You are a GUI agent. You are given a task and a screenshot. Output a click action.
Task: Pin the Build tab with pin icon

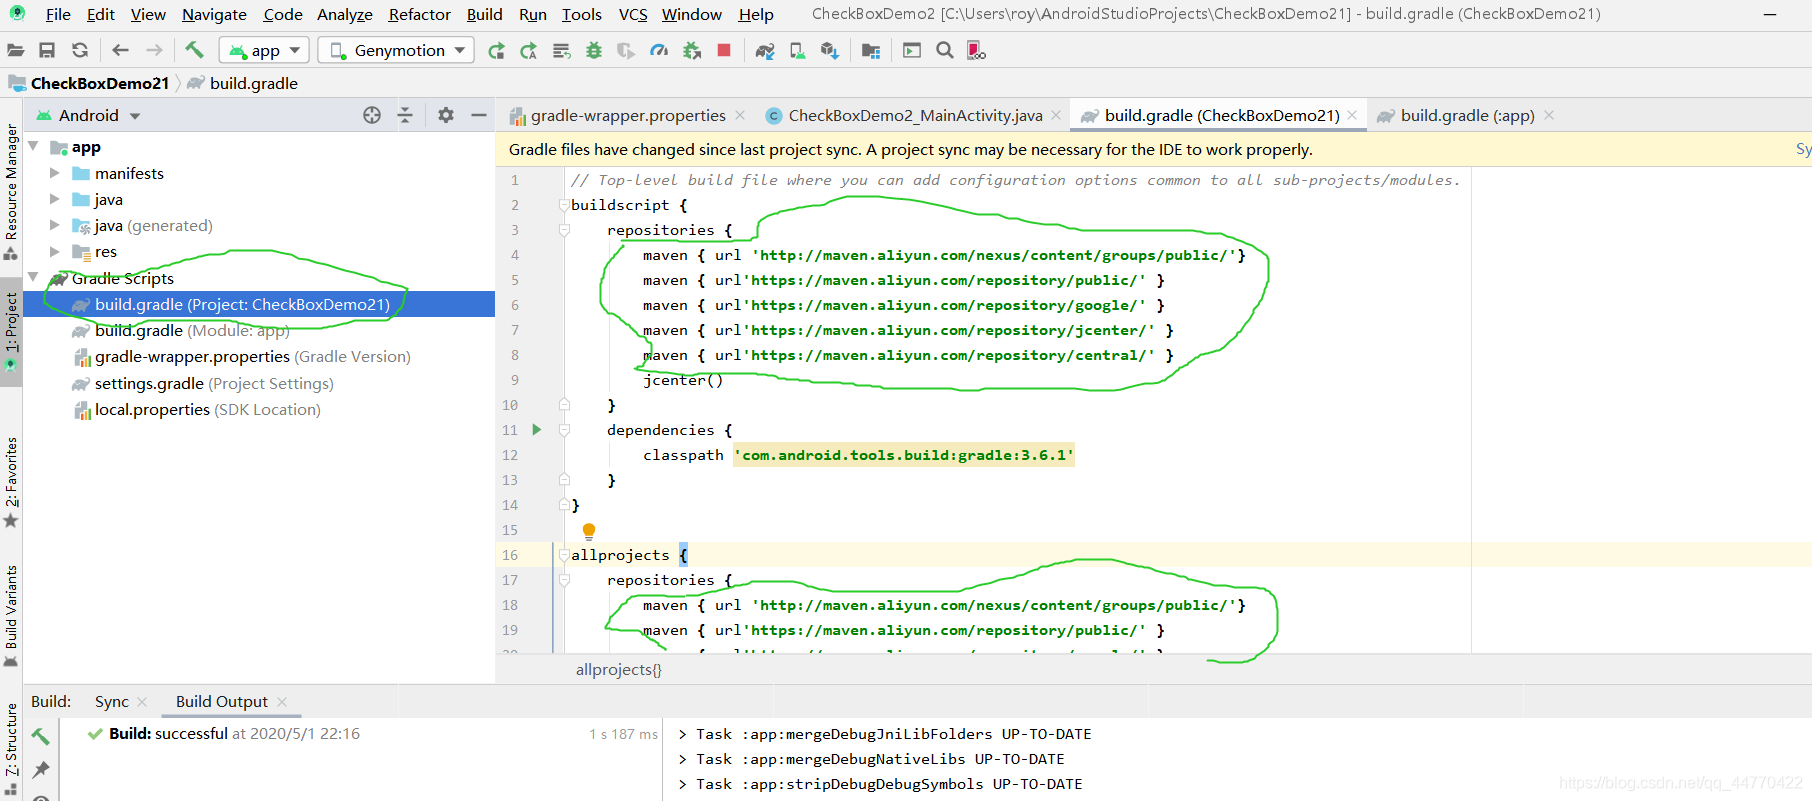(41, 769)
